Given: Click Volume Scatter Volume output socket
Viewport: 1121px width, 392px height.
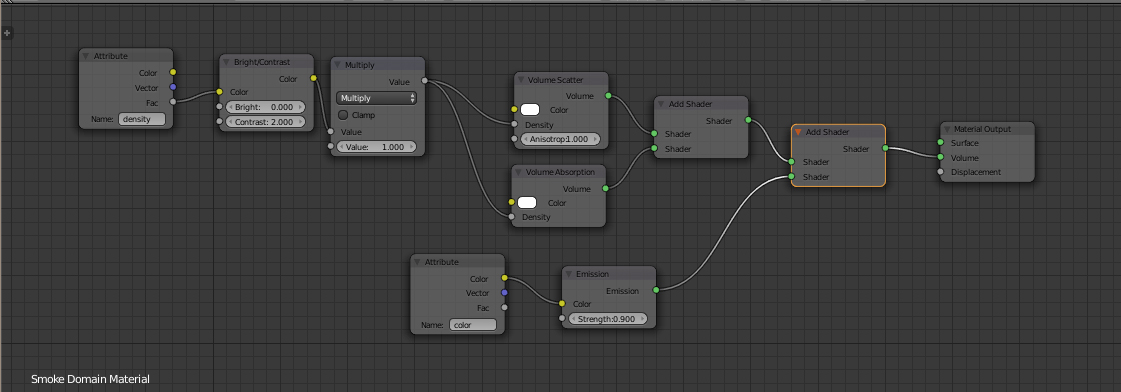Looking at the screenshot, I should (x=608, y=95).
